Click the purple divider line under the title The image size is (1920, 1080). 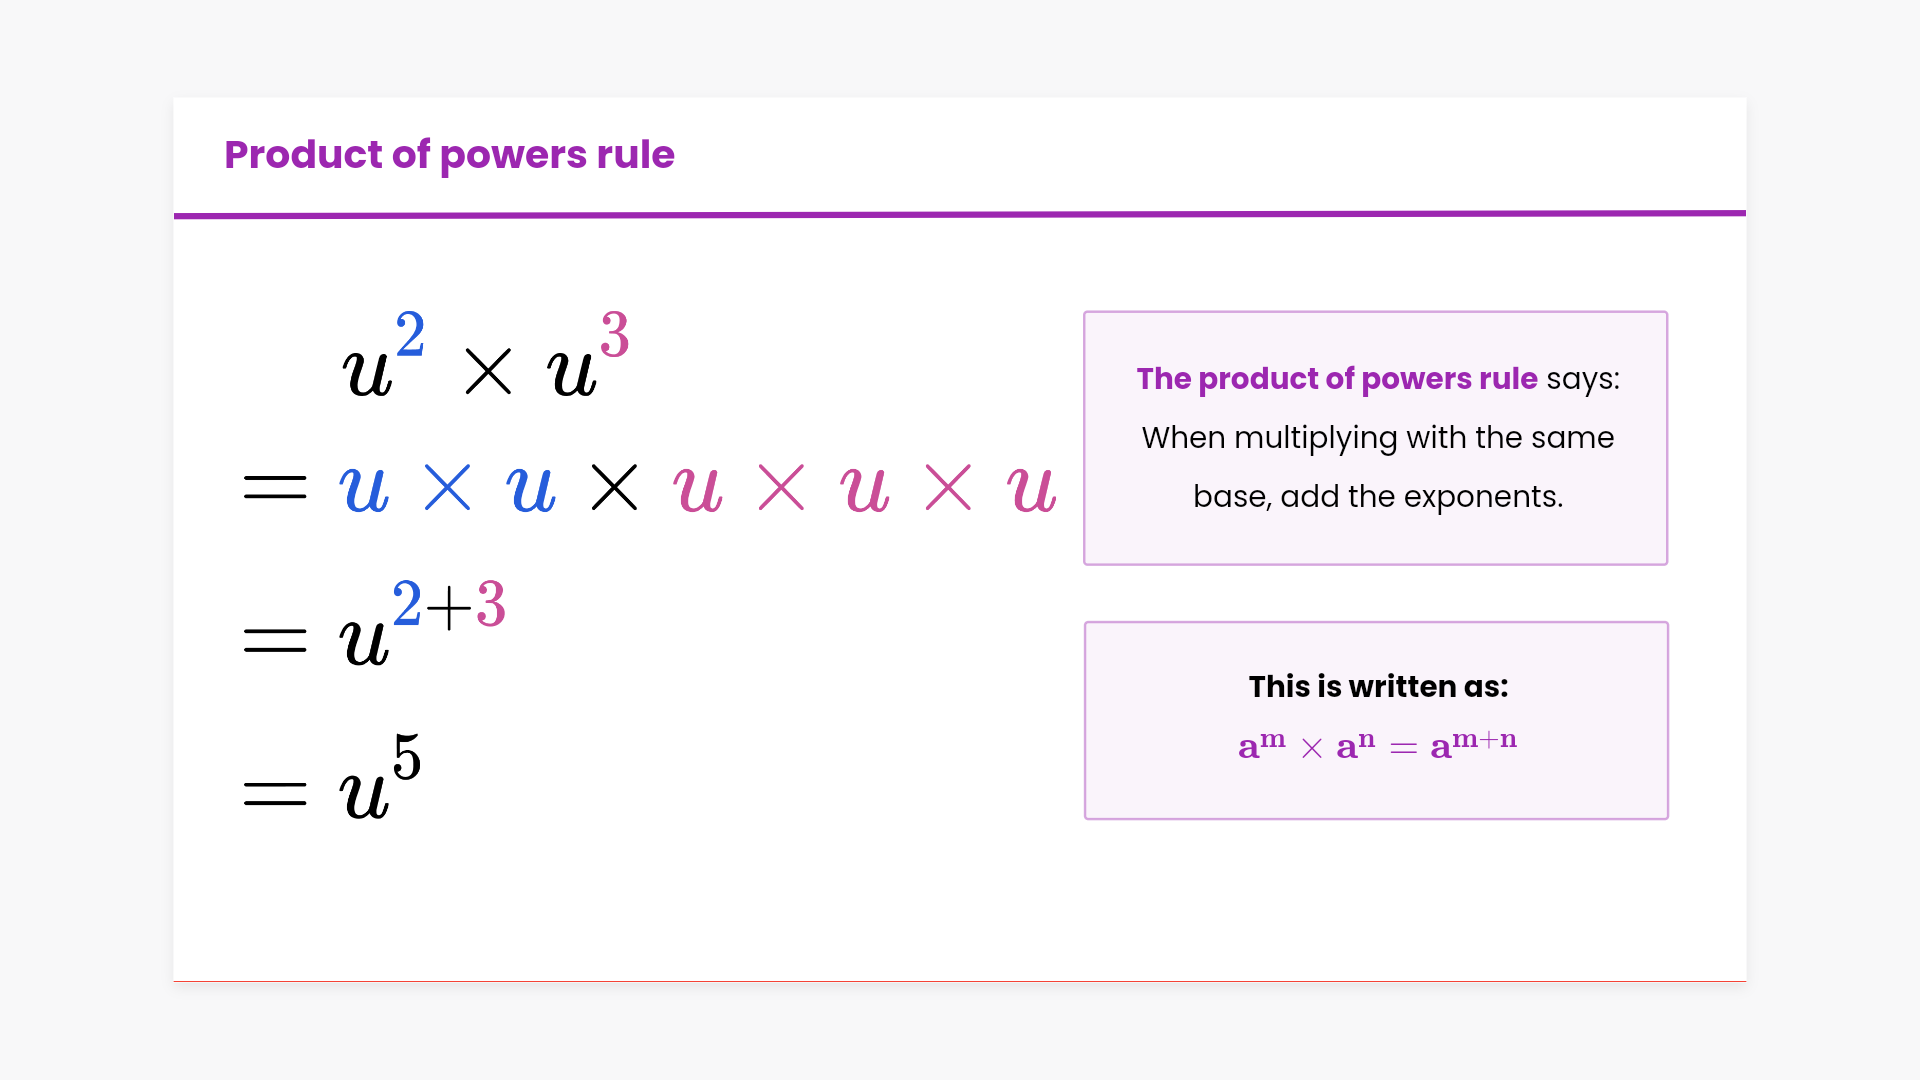click(x=960, y=213)
